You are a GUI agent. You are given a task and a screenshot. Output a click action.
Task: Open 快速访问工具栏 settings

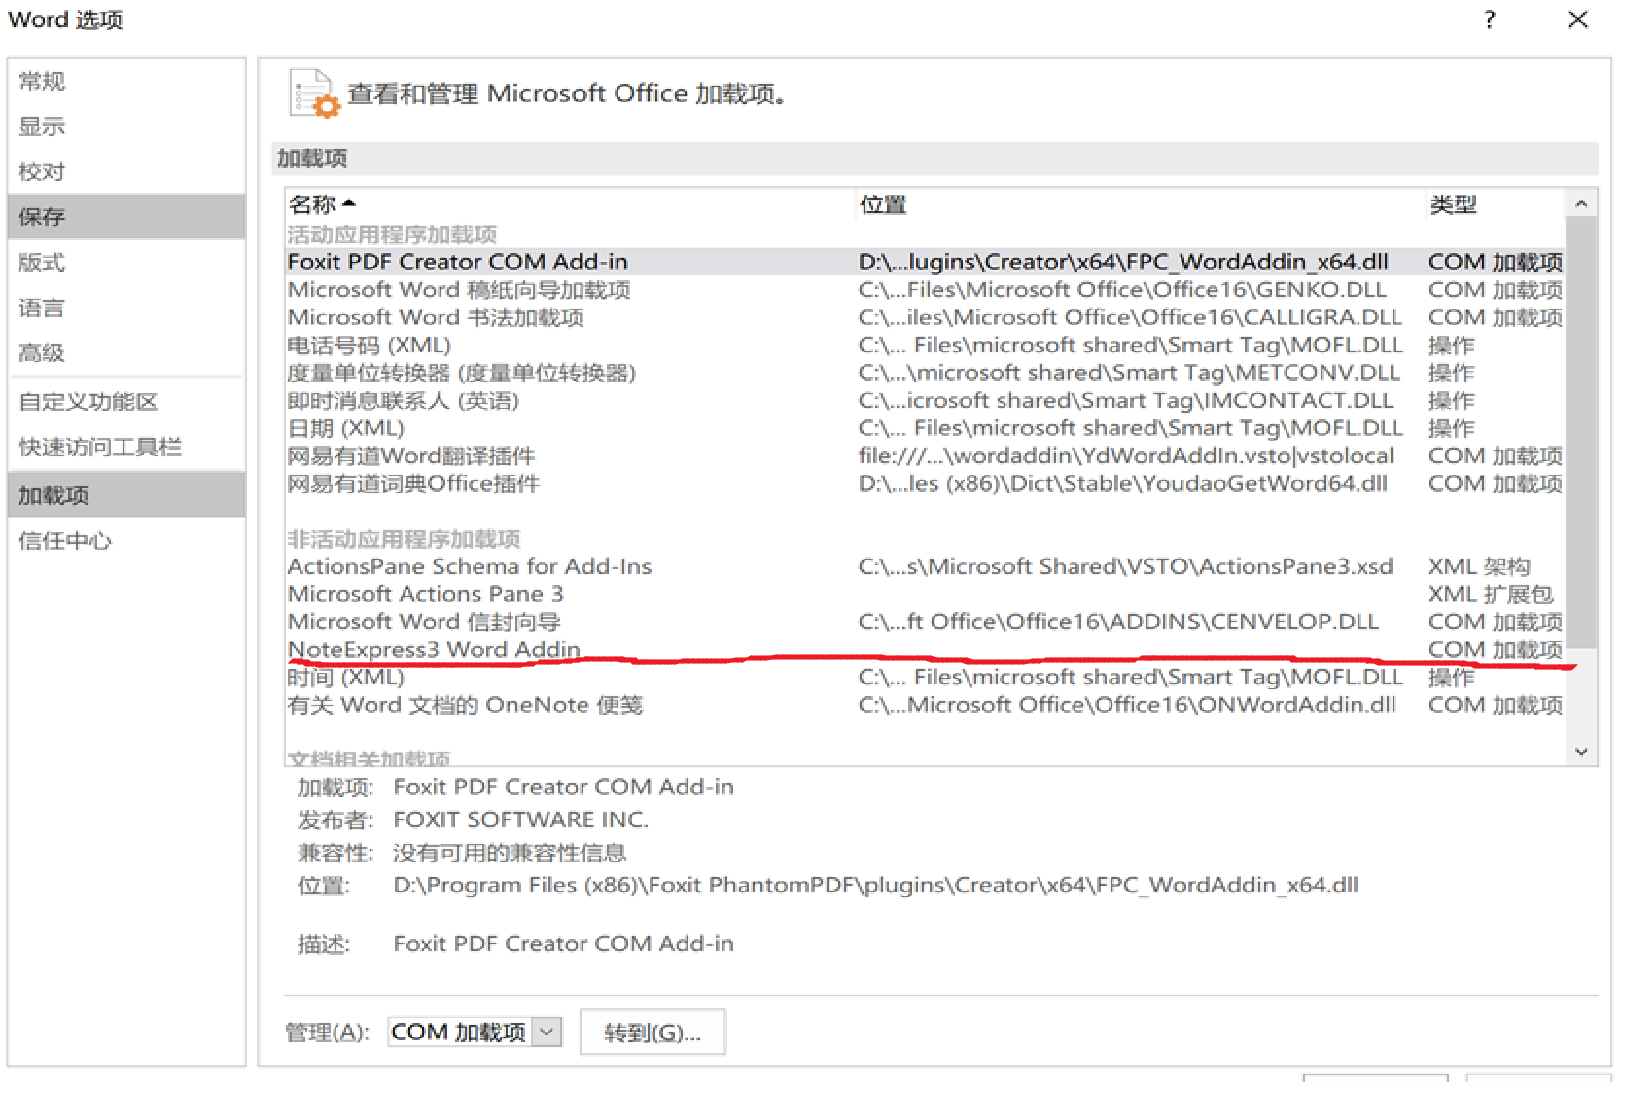click(126, 446)
